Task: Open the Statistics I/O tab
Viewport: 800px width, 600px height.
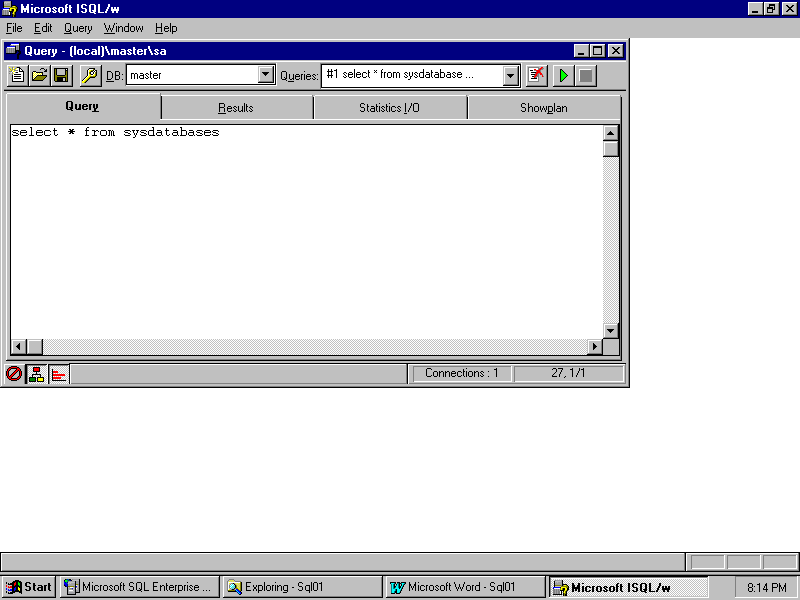Action: point(389,108)
